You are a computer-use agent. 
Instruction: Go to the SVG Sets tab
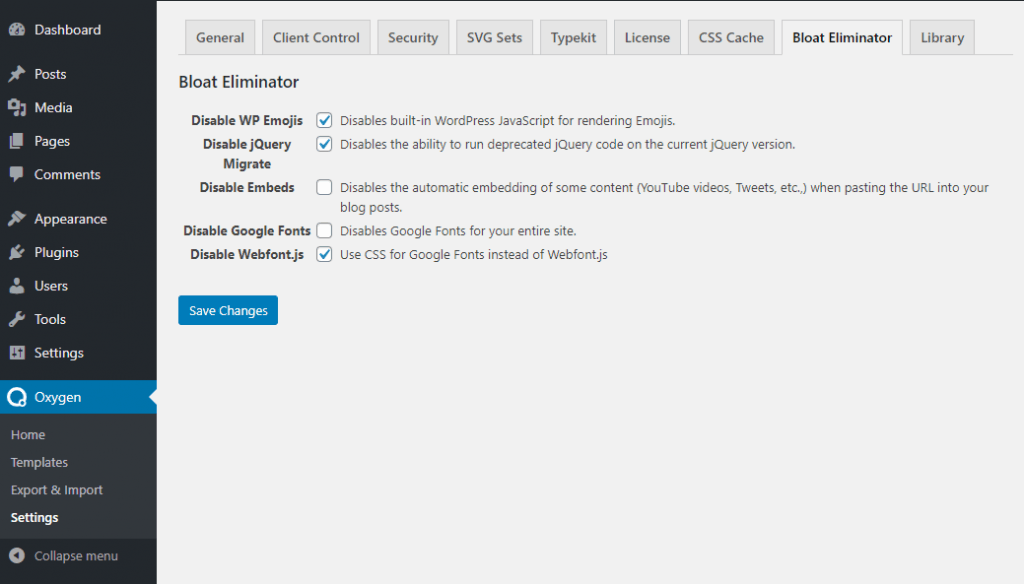[x=494, y=38]
